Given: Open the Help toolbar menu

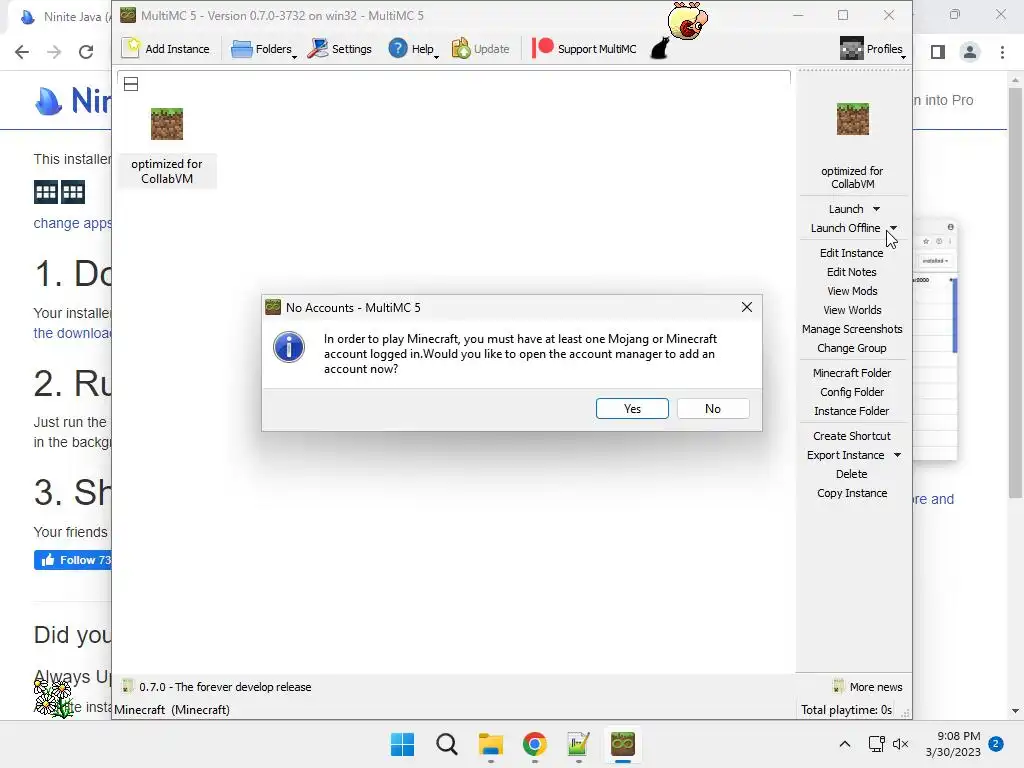Looking at the screenshot, I should [413, 48].
